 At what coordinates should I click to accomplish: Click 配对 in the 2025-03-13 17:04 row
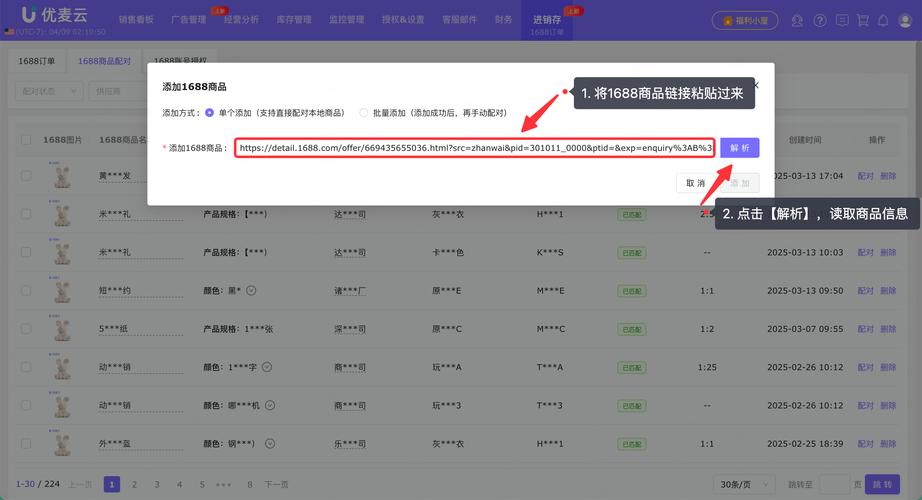866,176
